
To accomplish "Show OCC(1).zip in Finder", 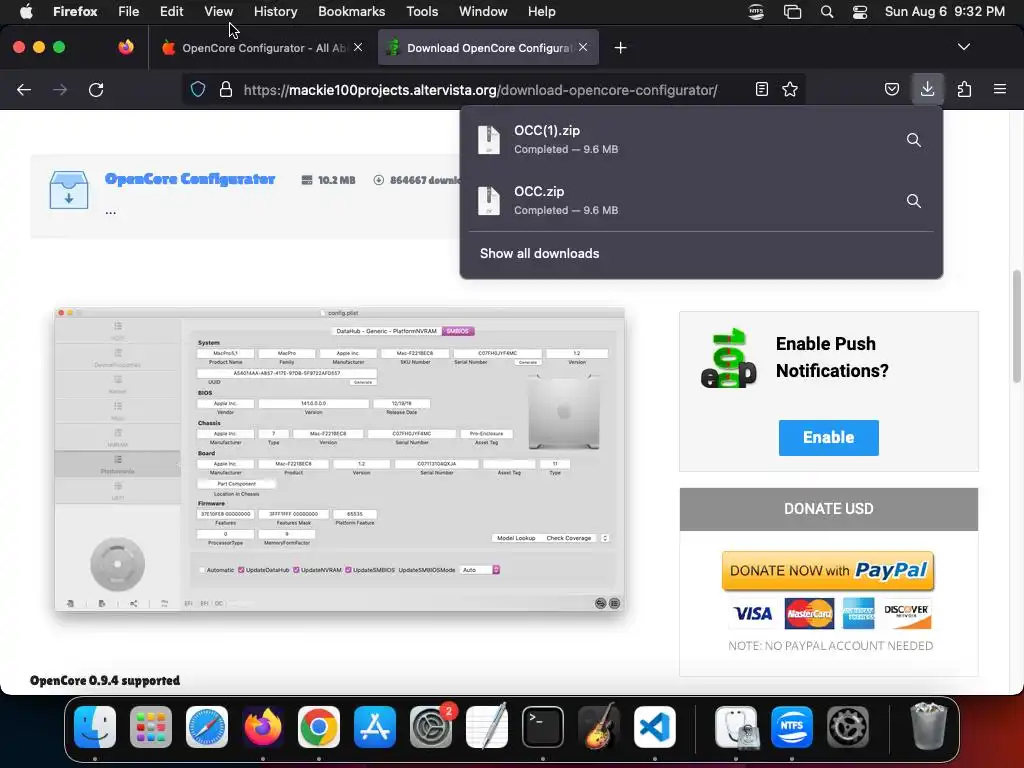I will (914, 140).
